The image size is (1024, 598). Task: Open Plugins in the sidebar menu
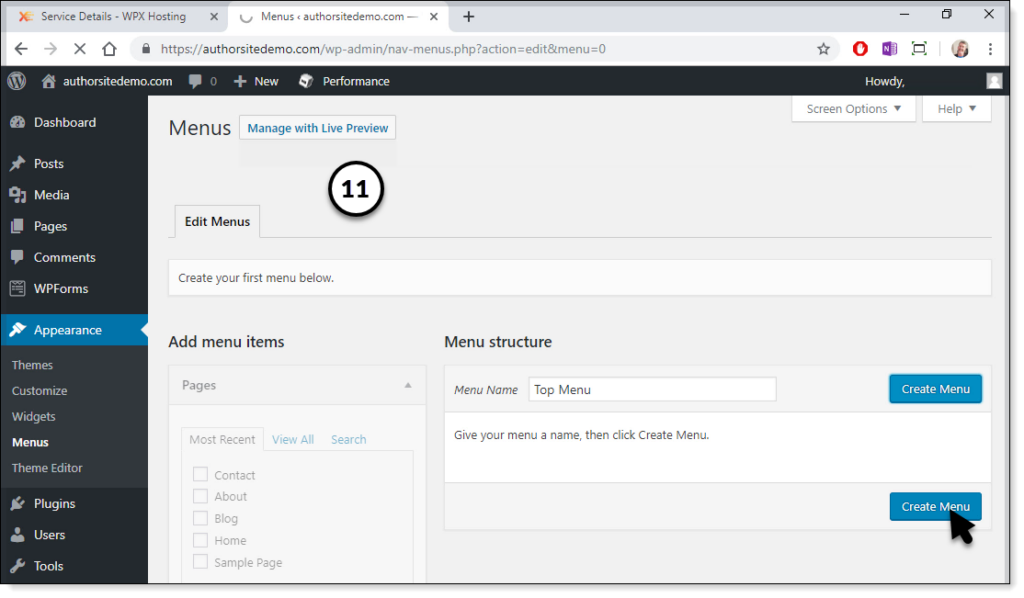(x=54, y=503)
